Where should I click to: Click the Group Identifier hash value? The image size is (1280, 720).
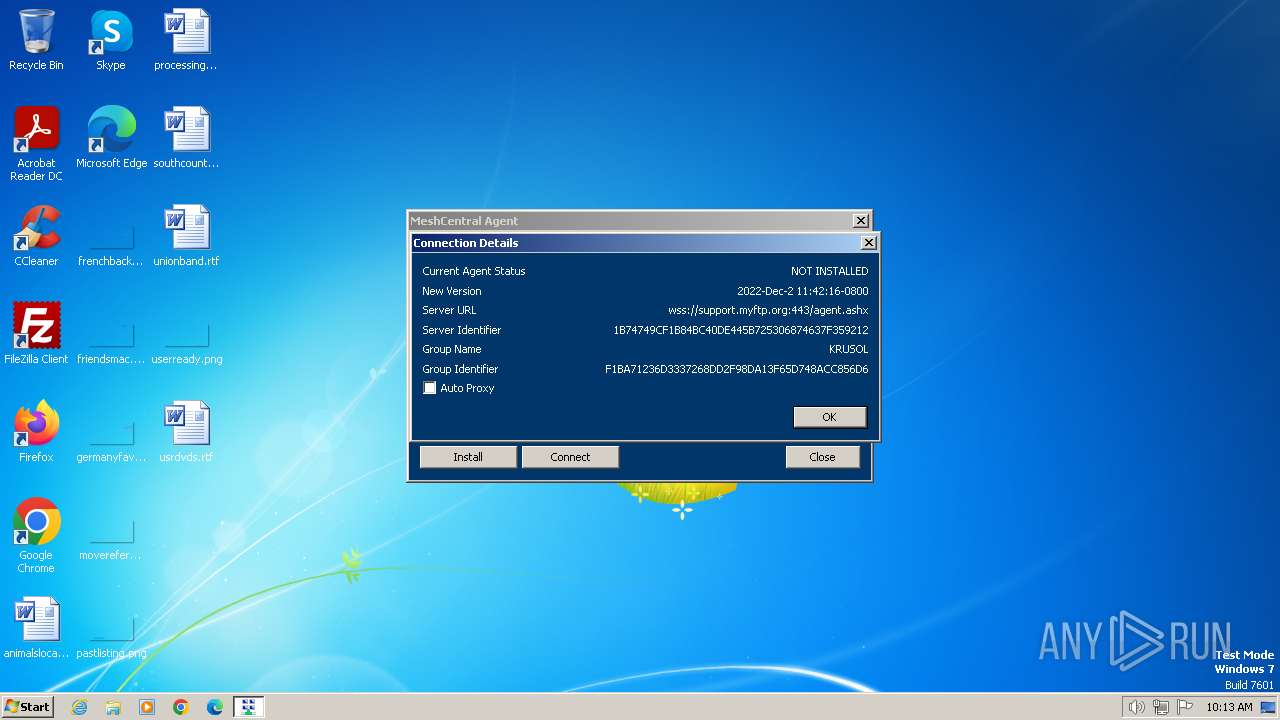tap(737, 369)
